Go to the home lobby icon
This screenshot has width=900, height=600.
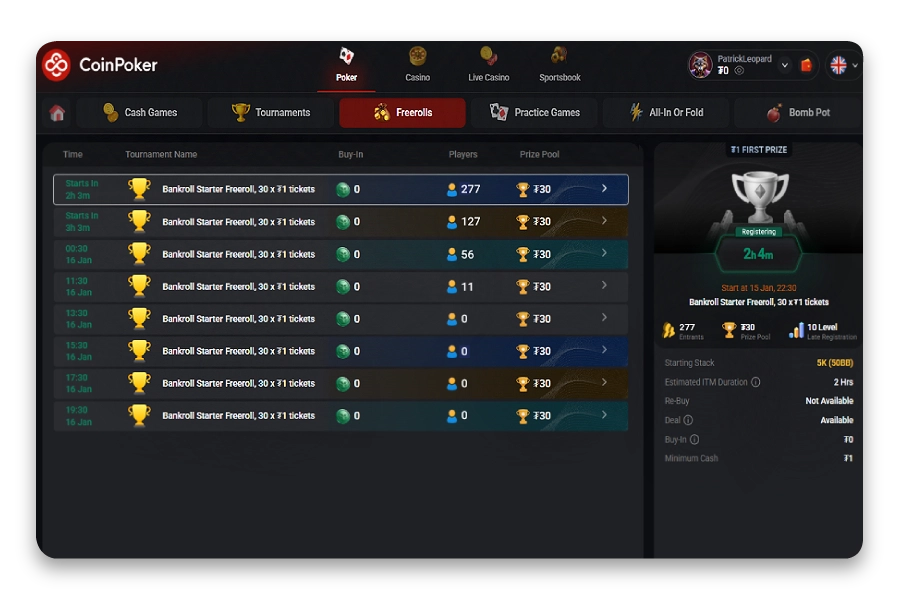click(x=58, y=113)
